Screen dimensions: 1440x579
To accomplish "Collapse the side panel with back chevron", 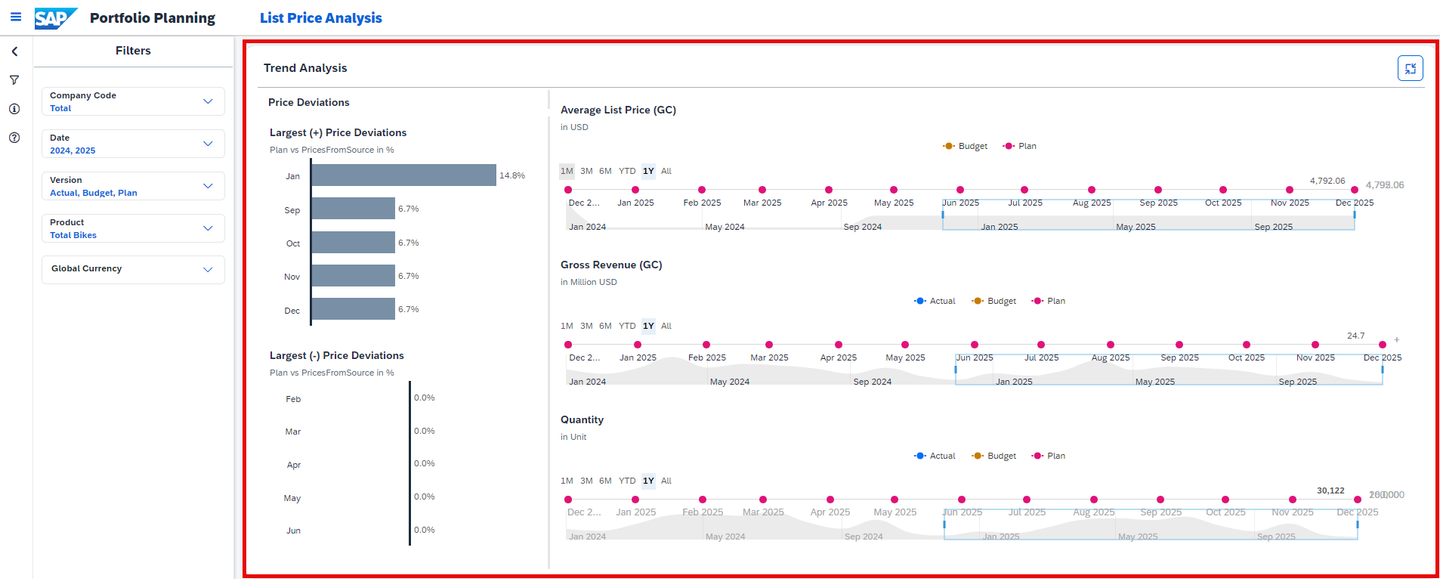I will 15,51.
